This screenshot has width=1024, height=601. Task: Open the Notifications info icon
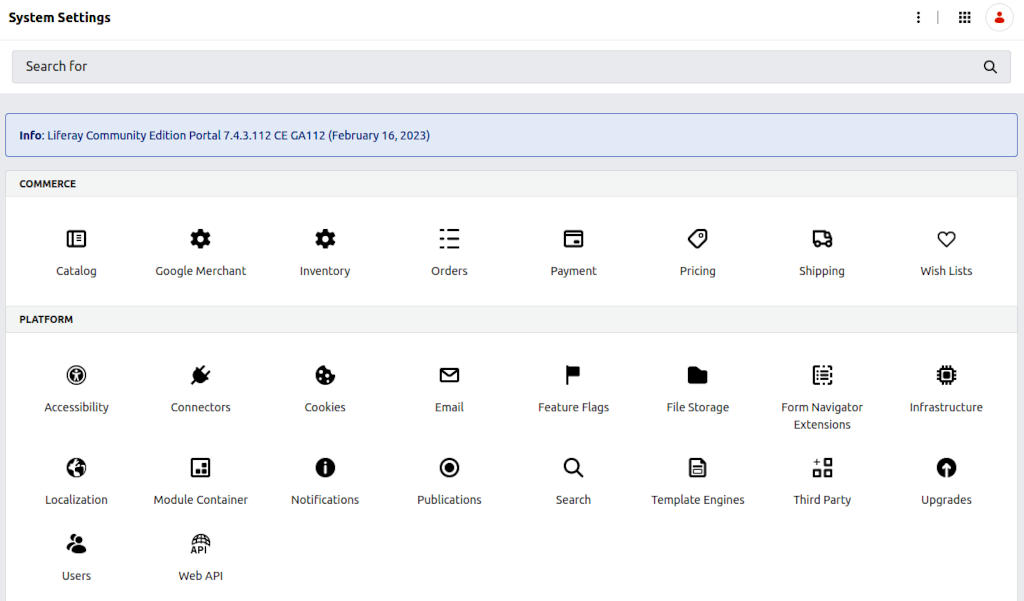(325, 468)
